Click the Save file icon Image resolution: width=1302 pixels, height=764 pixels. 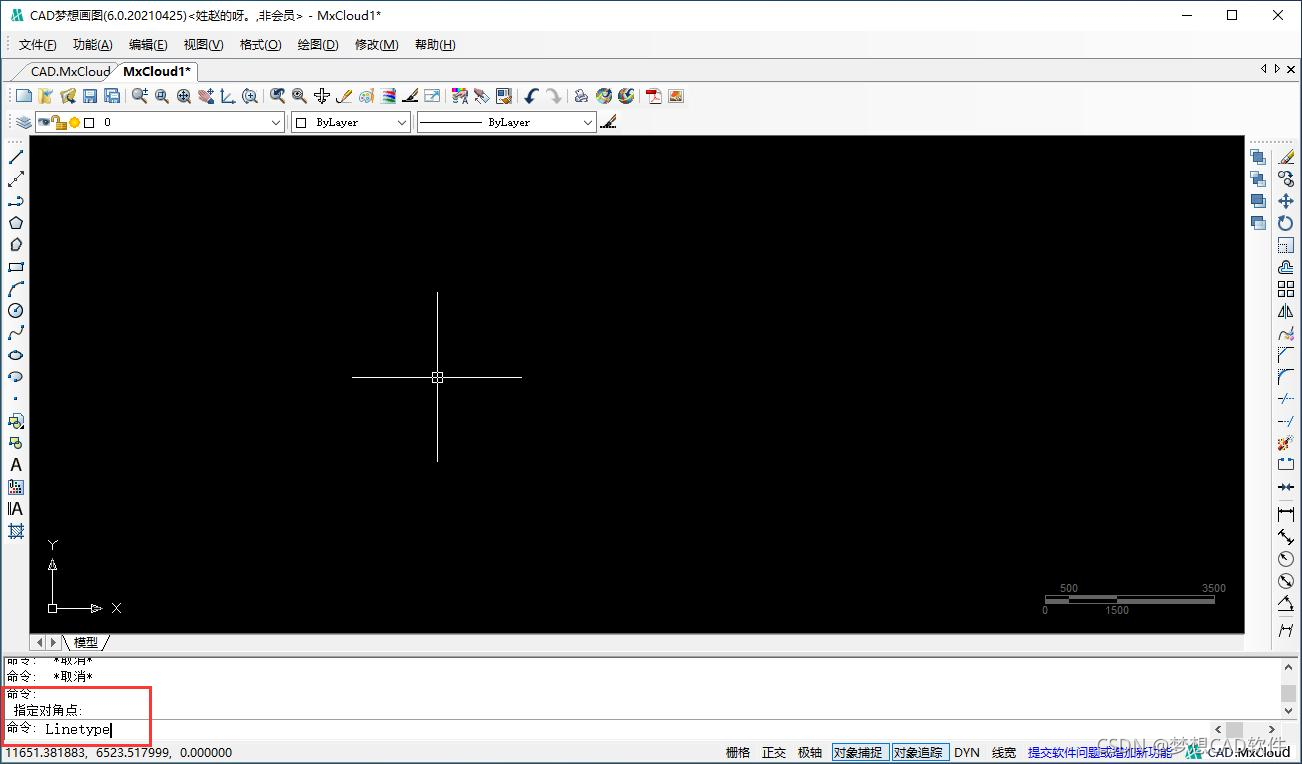90,96
